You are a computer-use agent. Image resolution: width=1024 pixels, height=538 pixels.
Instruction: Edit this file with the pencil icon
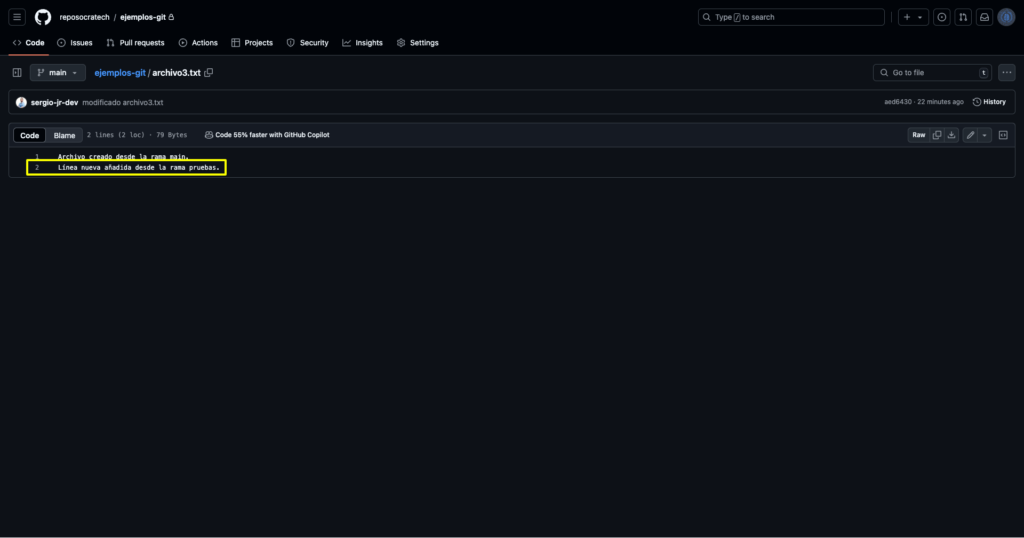pyautogui.click(x=970, y=135)
